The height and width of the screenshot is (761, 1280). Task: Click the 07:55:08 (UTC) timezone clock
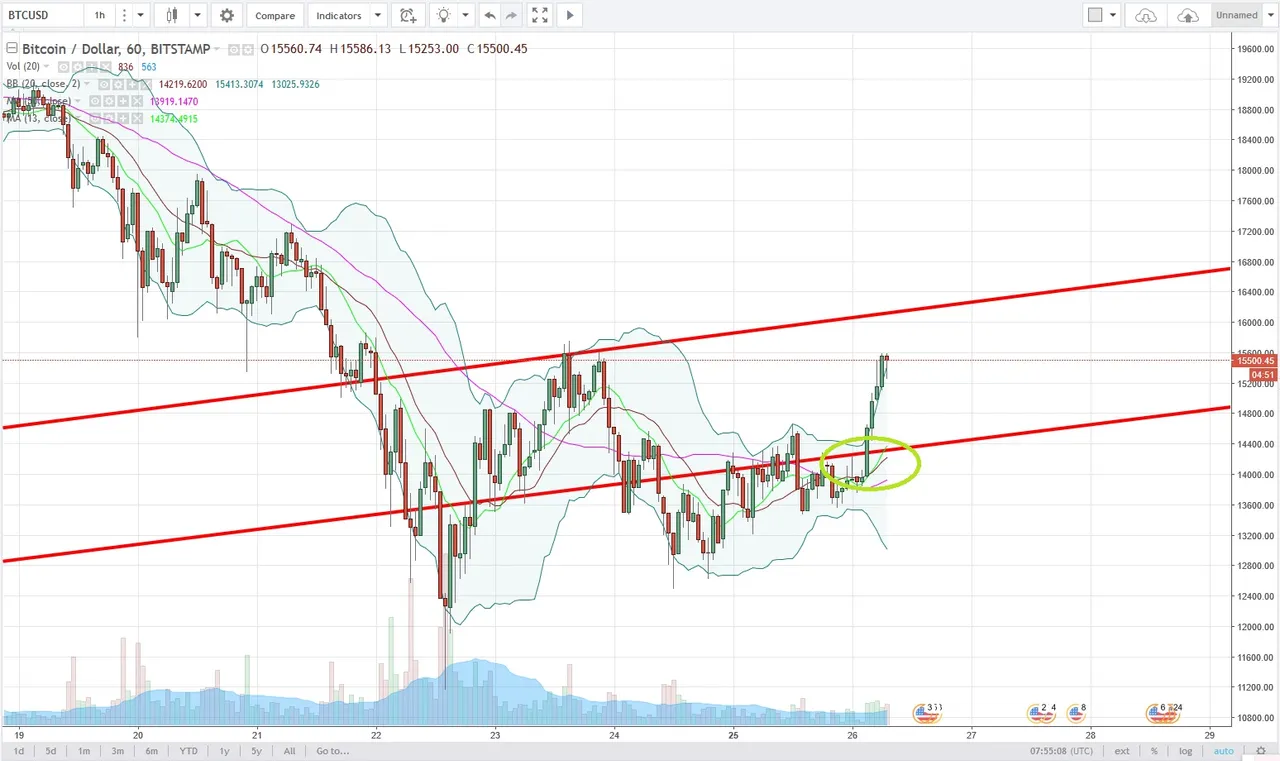tap(1064, 750)
